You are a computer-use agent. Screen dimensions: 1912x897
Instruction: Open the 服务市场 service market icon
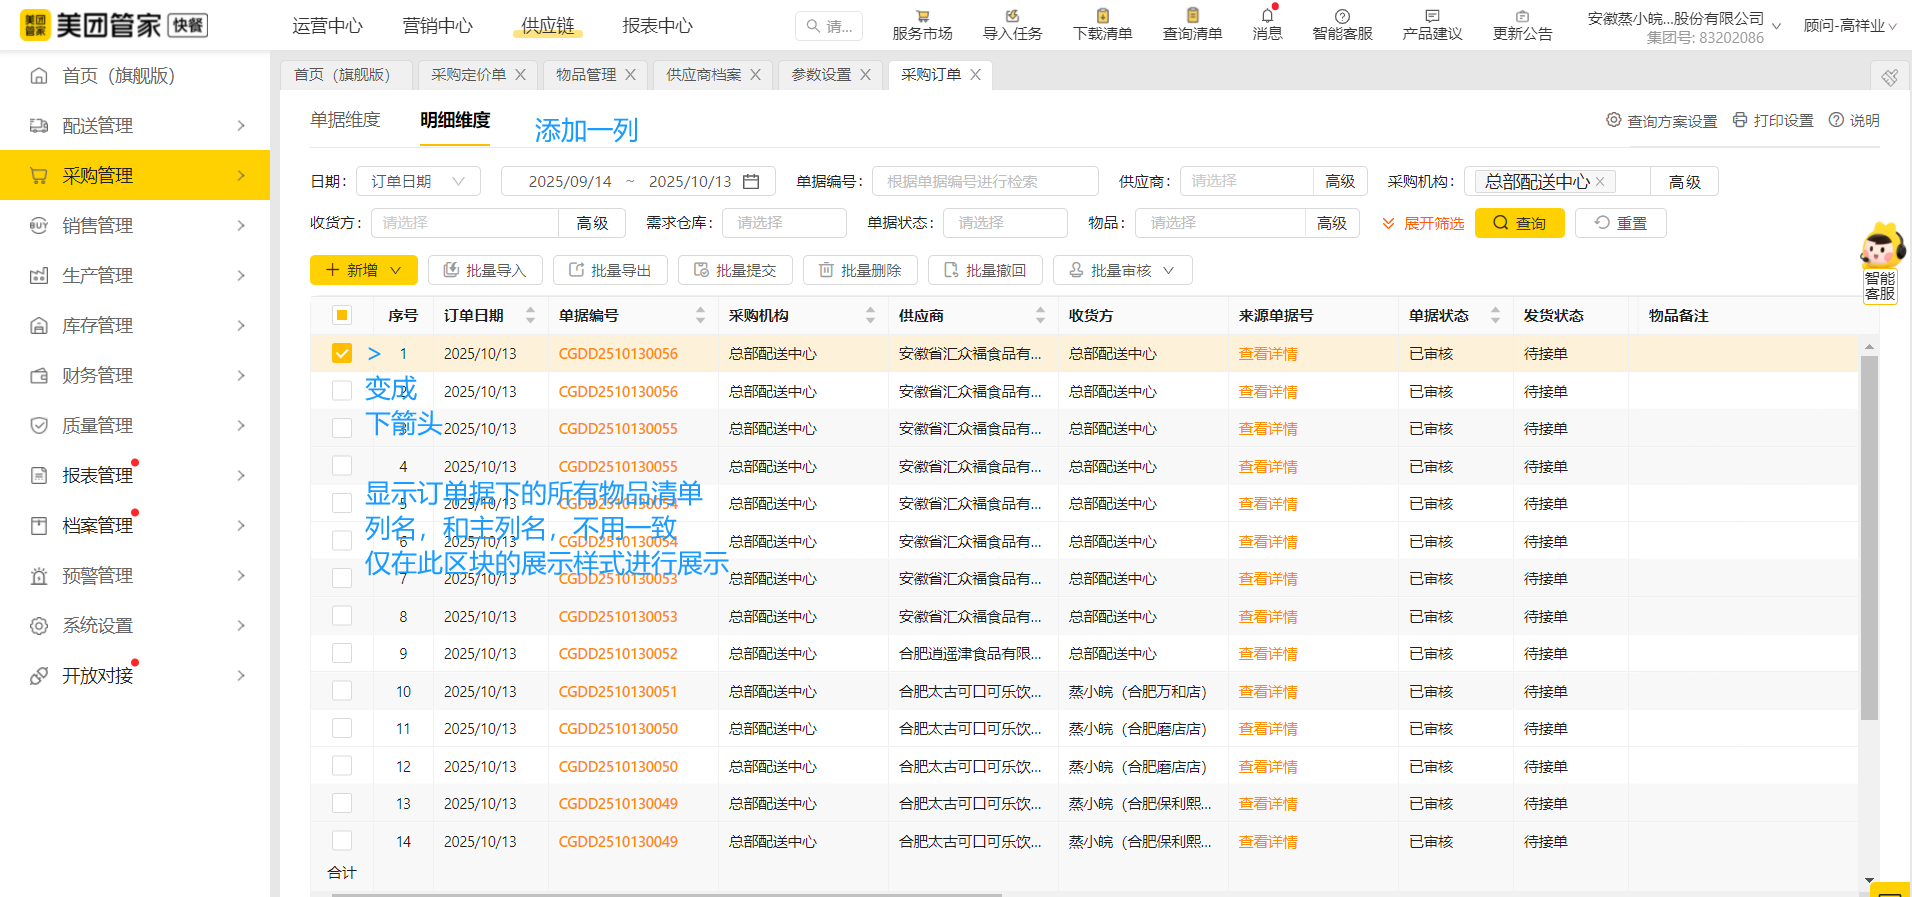click(922, 25)
